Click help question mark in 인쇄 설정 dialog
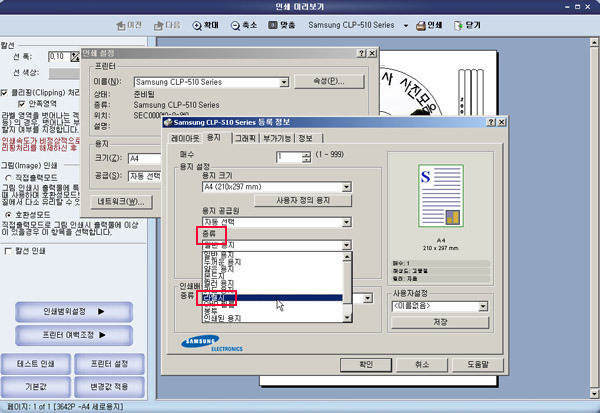Screen dimensions: 600x413 point(362,53)
